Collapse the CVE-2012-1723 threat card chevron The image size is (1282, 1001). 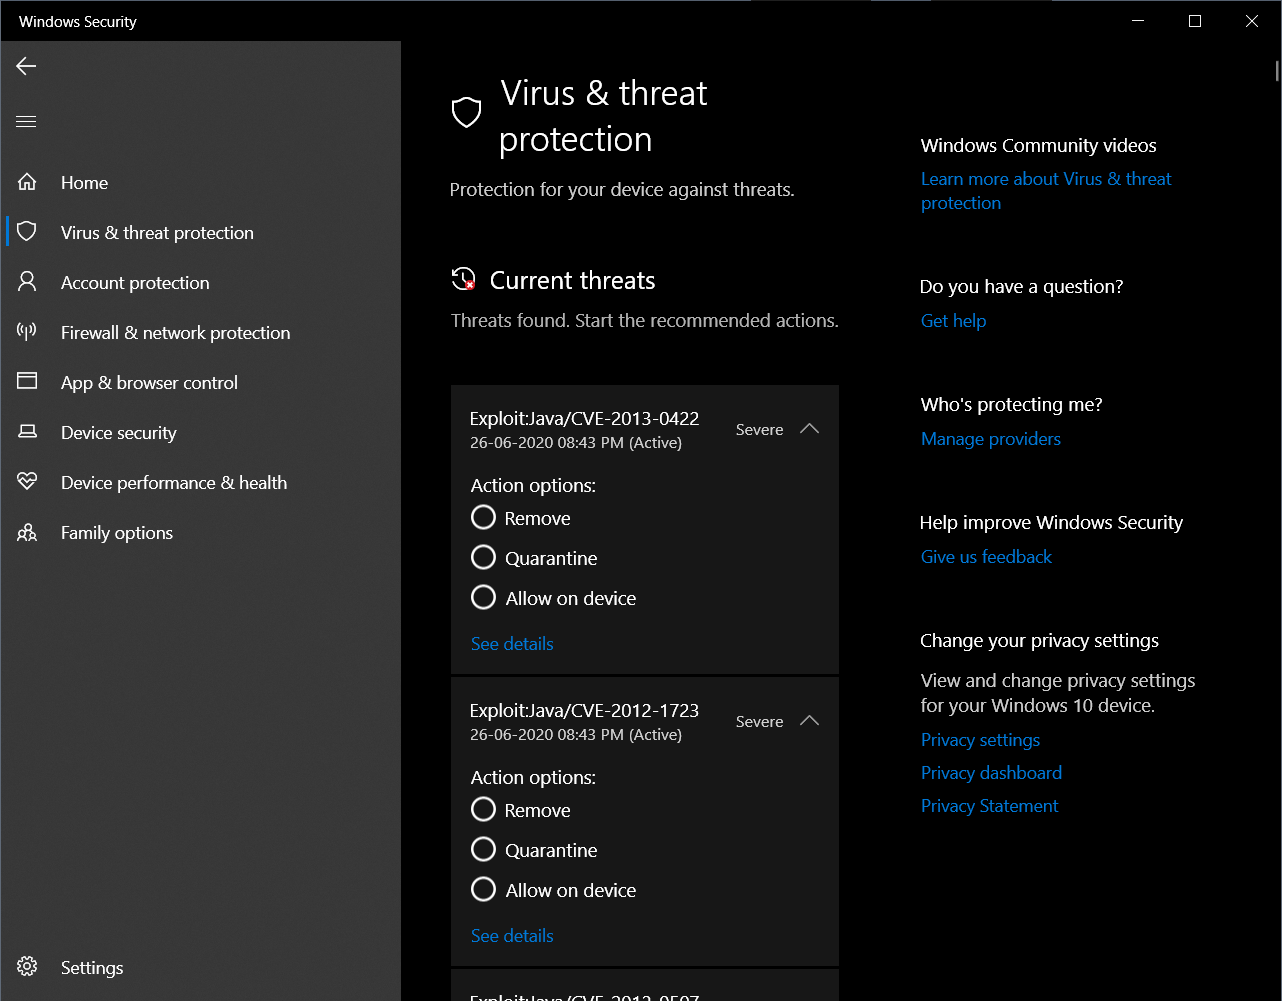tap(810, 720)
